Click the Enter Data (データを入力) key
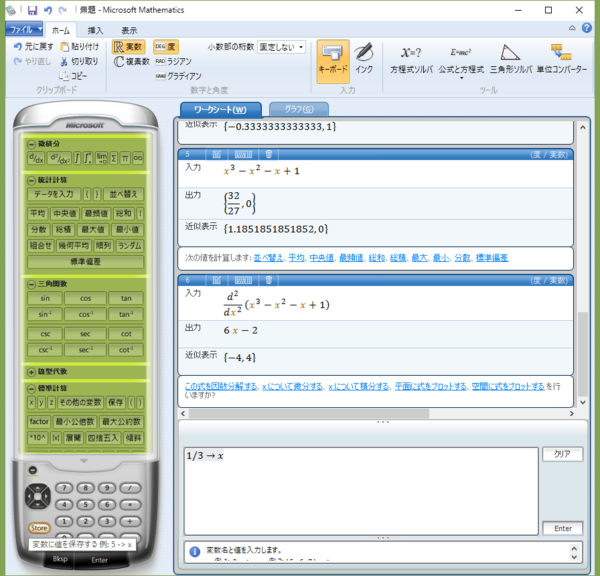Viewport: 600px width, 576px height. point(54,194)
